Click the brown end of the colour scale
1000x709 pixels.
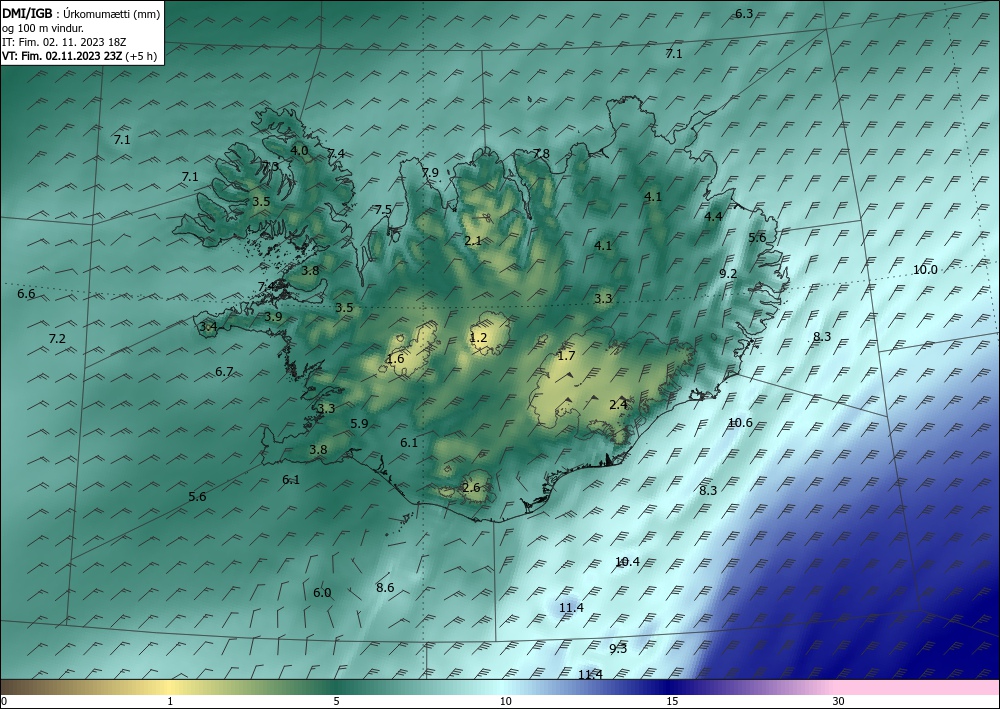click(38, 687)
